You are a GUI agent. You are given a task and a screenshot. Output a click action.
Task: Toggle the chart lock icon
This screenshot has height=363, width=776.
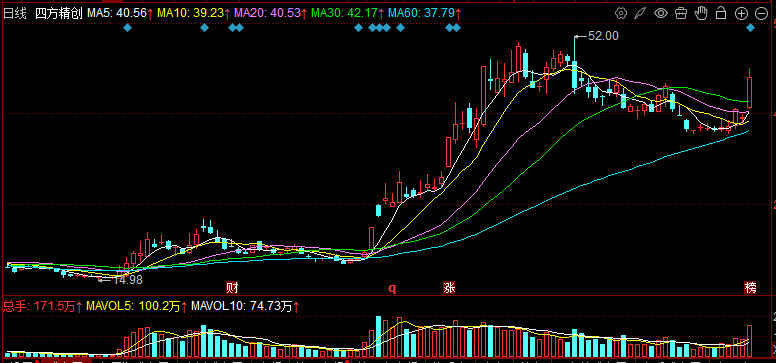tap(721, 13)
